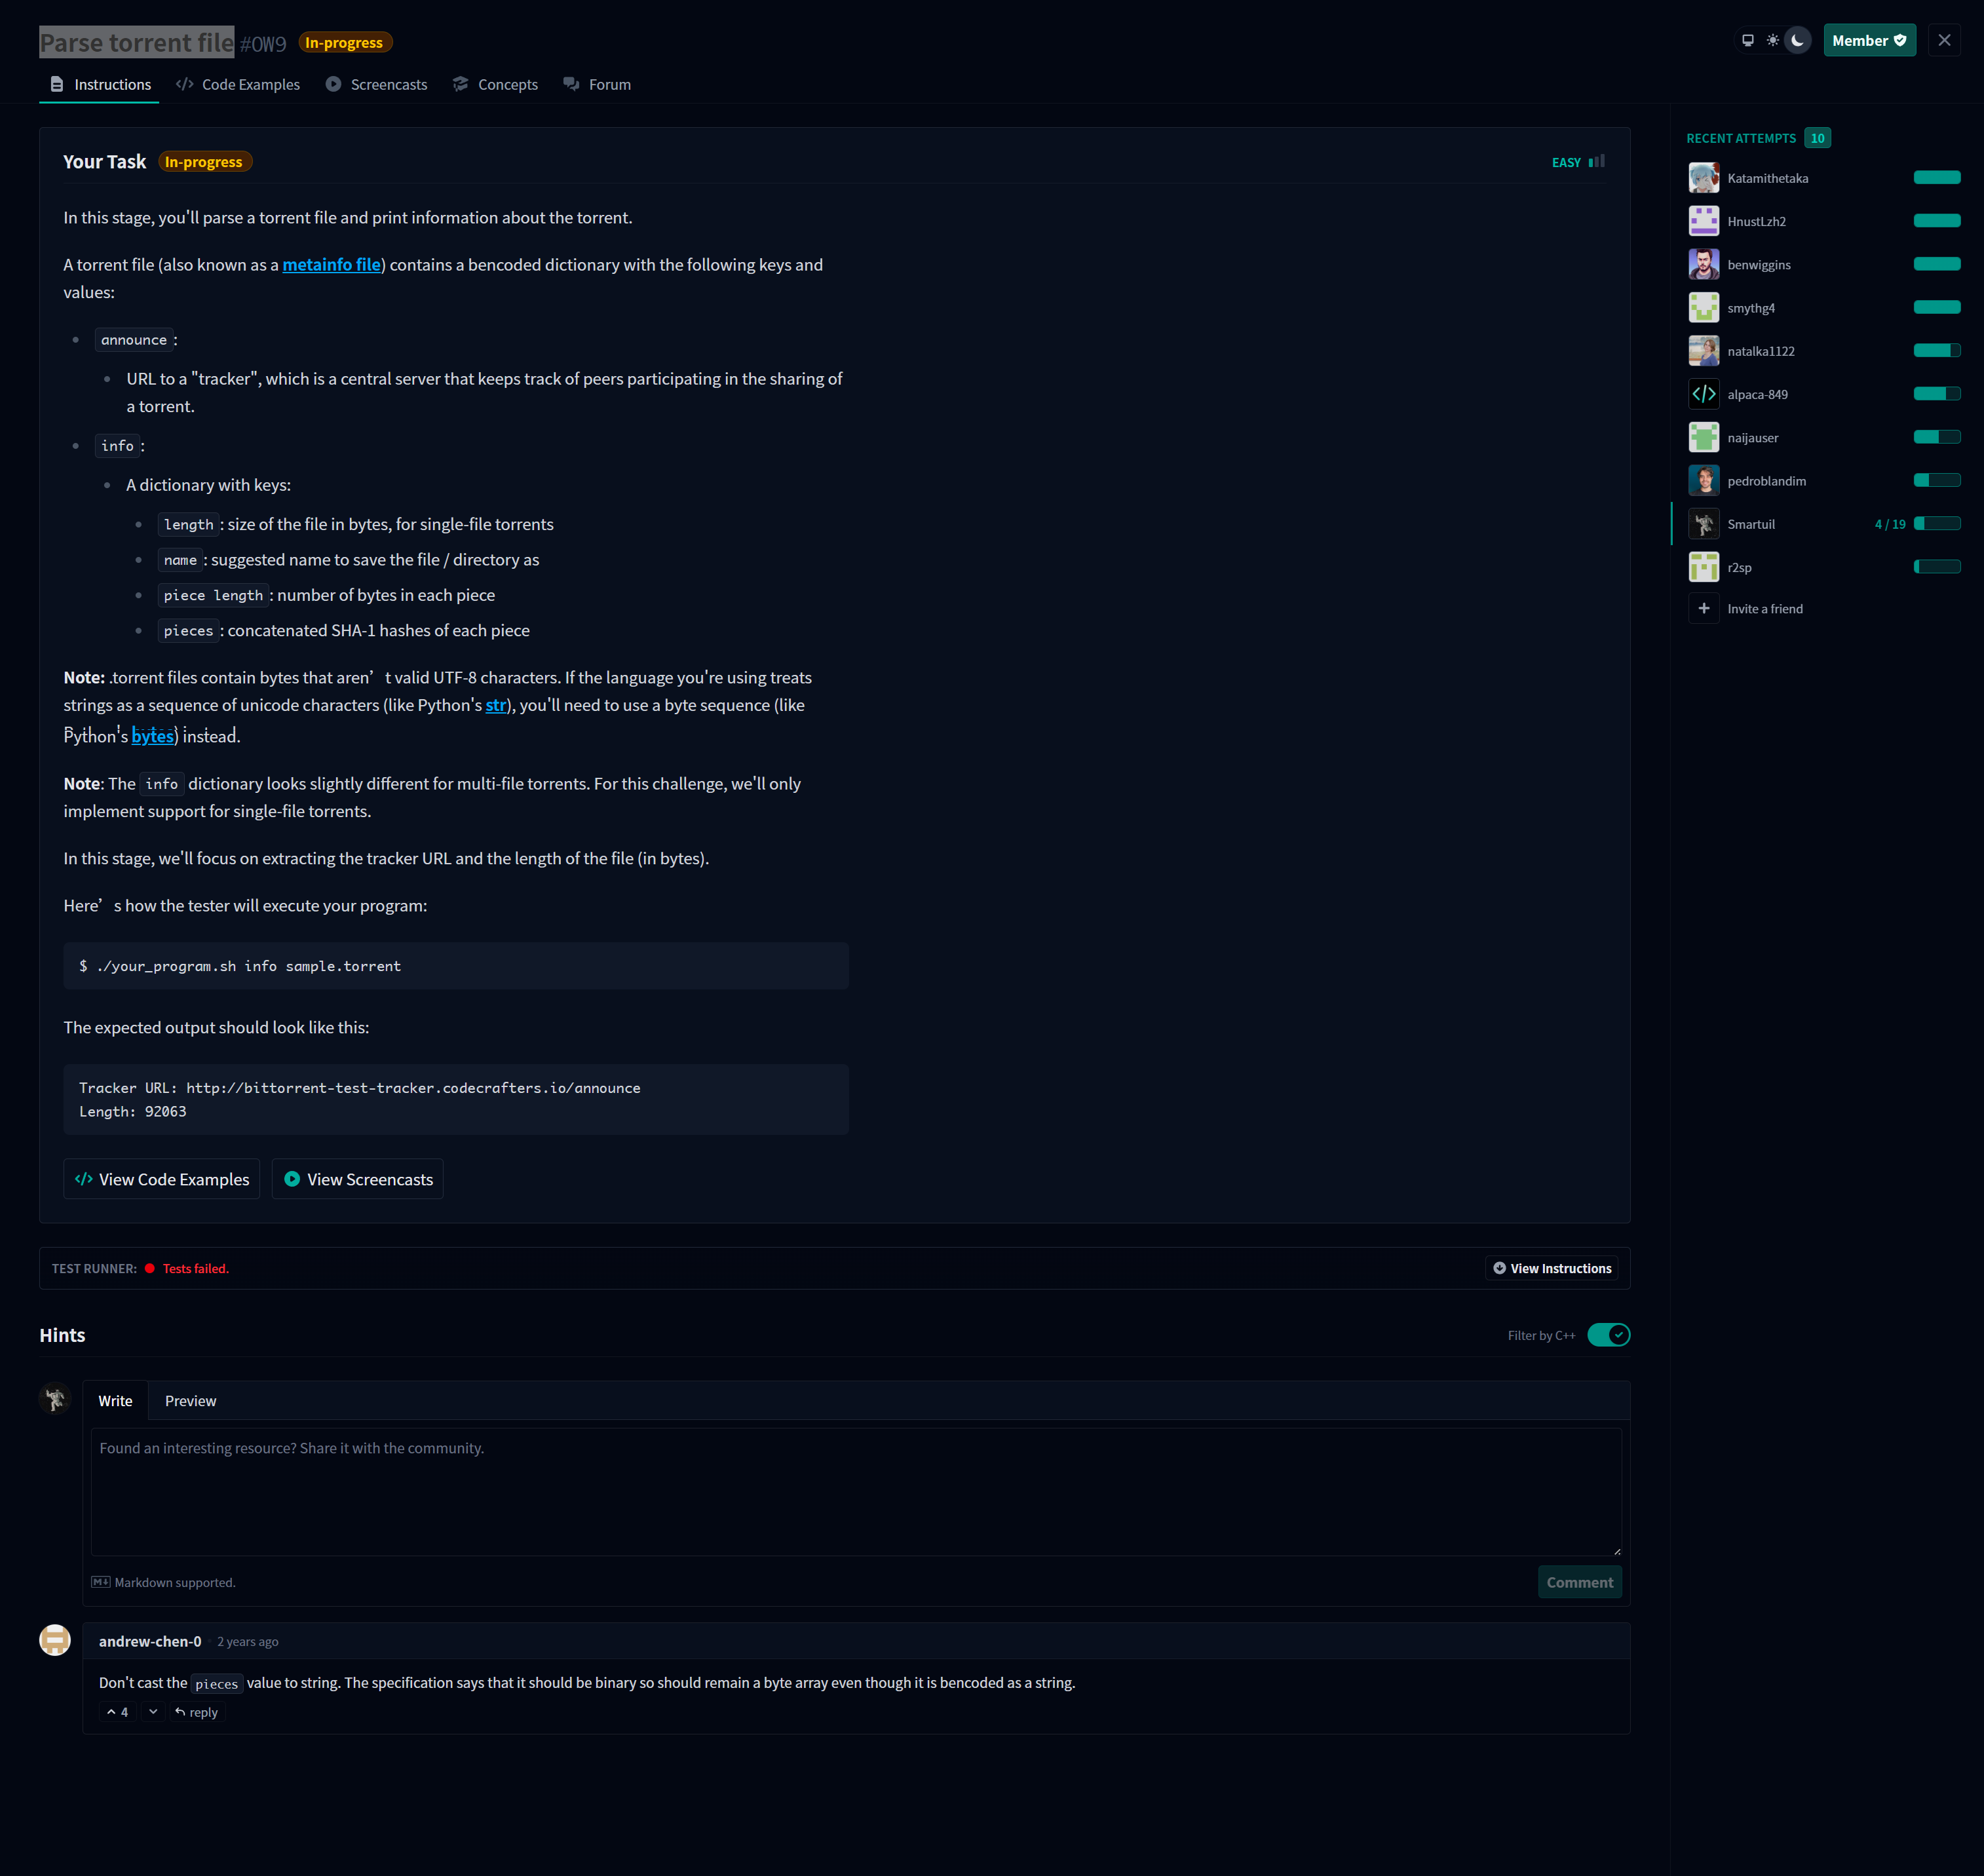The height and width of the screenshot is (1876, 1984).
Task: Click the alpaca-849 code avatar icon
Action: 1704,394
